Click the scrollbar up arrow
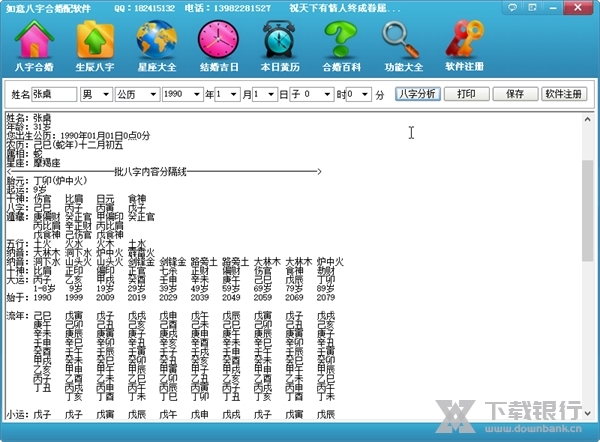This screenshot has width=600, height=442. [587, 119]
